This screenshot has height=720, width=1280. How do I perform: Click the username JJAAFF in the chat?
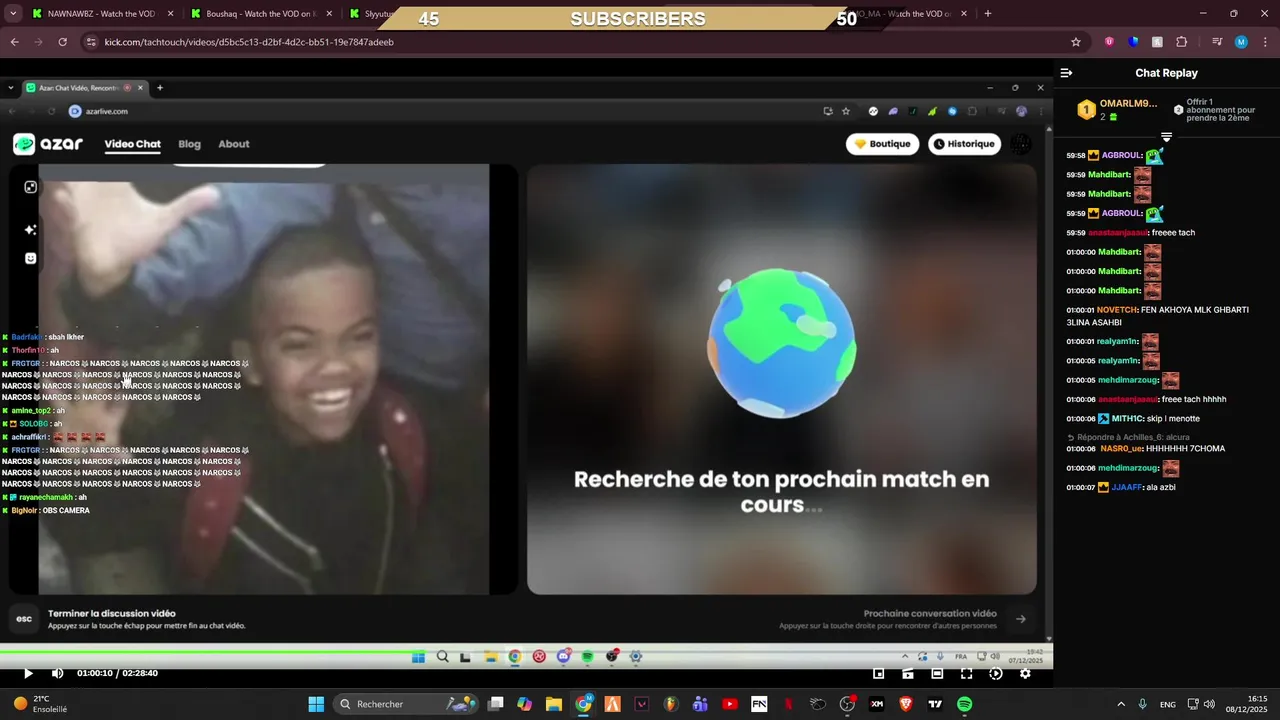coord(1126,487)
